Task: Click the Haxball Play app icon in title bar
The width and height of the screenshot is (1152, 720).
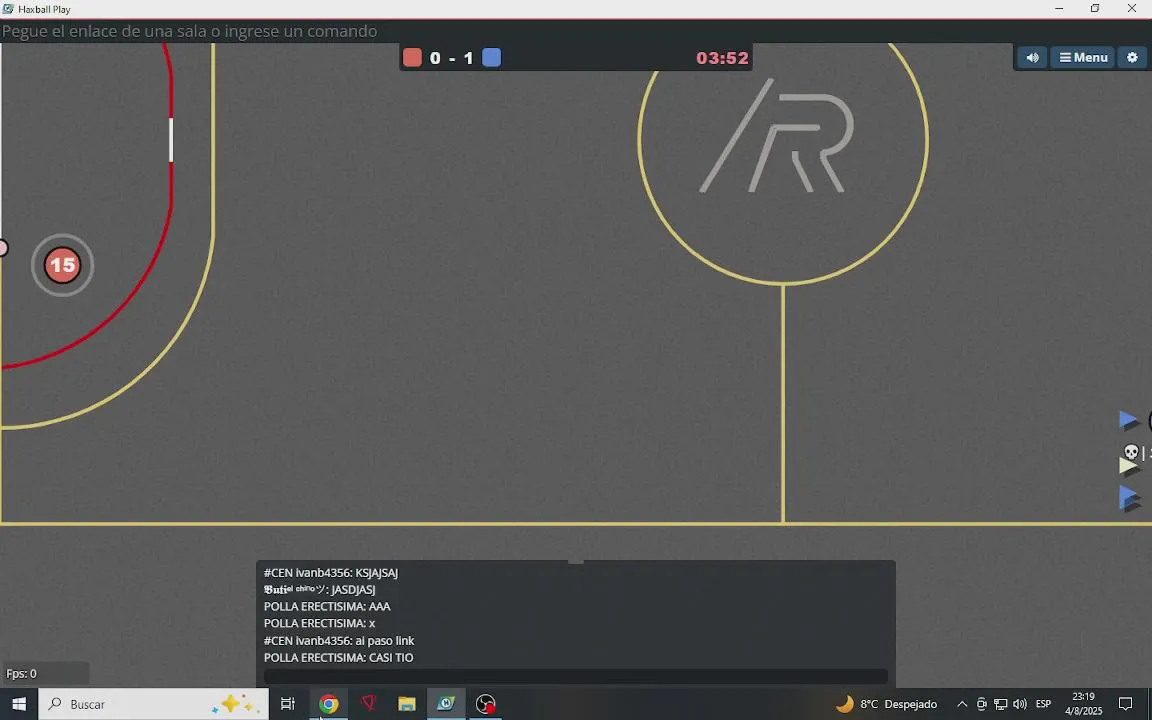Action: [x=8, y=9]
